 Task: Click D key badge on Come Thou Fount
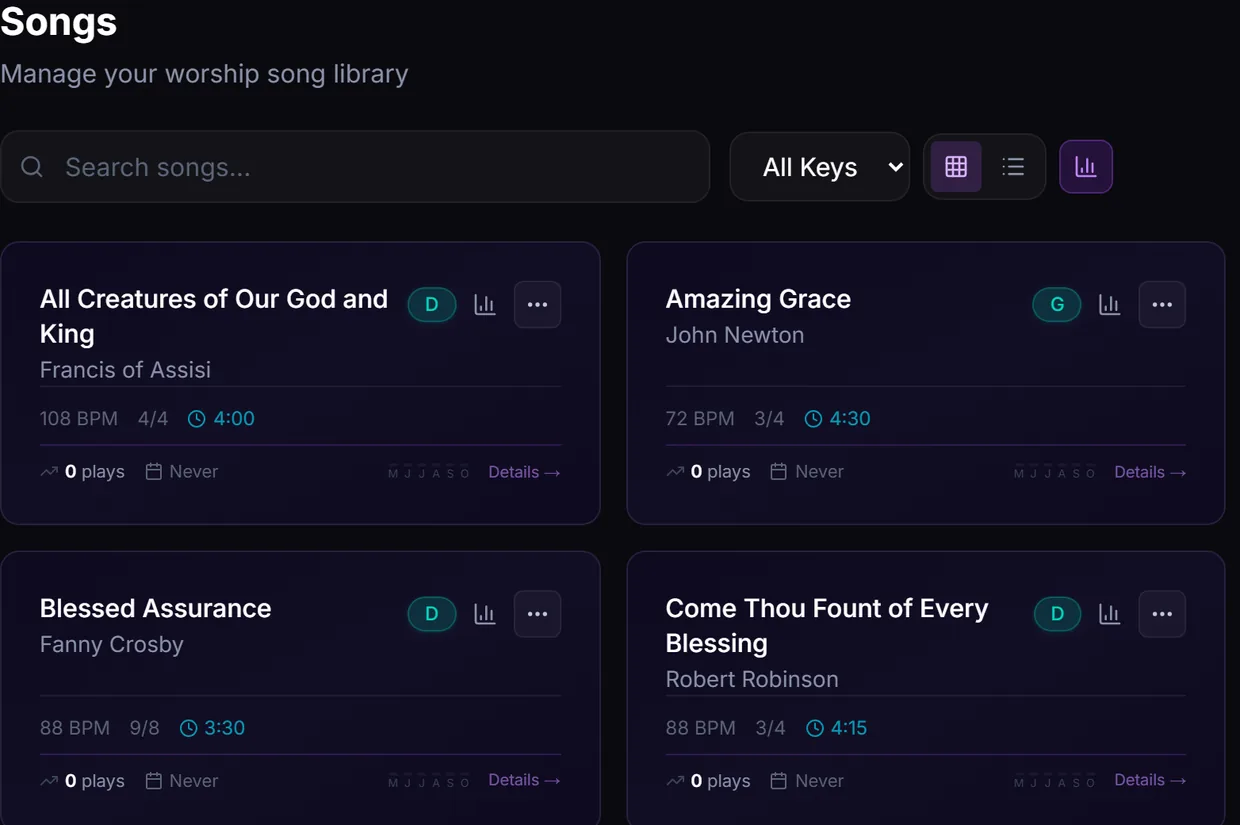1057,614
